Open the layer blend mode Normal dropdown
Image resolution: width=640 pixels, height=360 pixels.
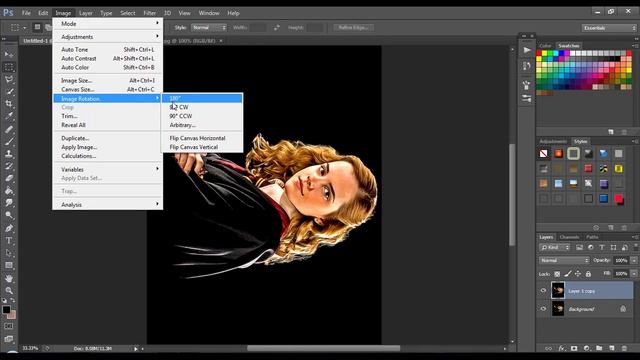click(x=564, y=260)
